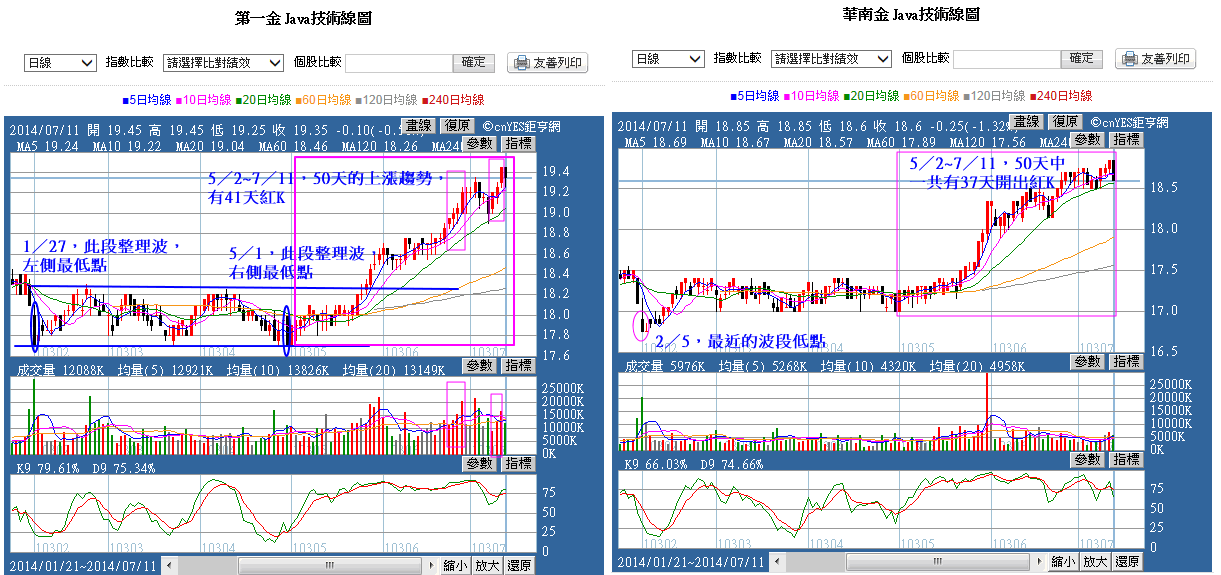Image resolution: width=1221 pixels, height=575 pixels.
Task: Click left scroll arrow of 第一金 timeline
Action: (167, 566)
